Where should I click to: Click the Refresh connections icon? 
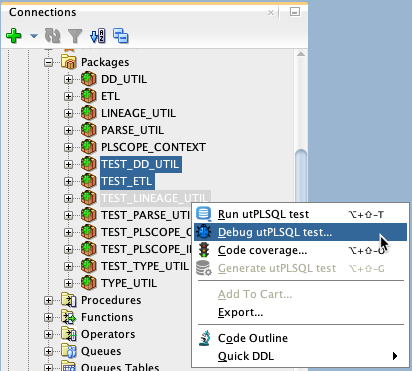(x=52, y=35)
